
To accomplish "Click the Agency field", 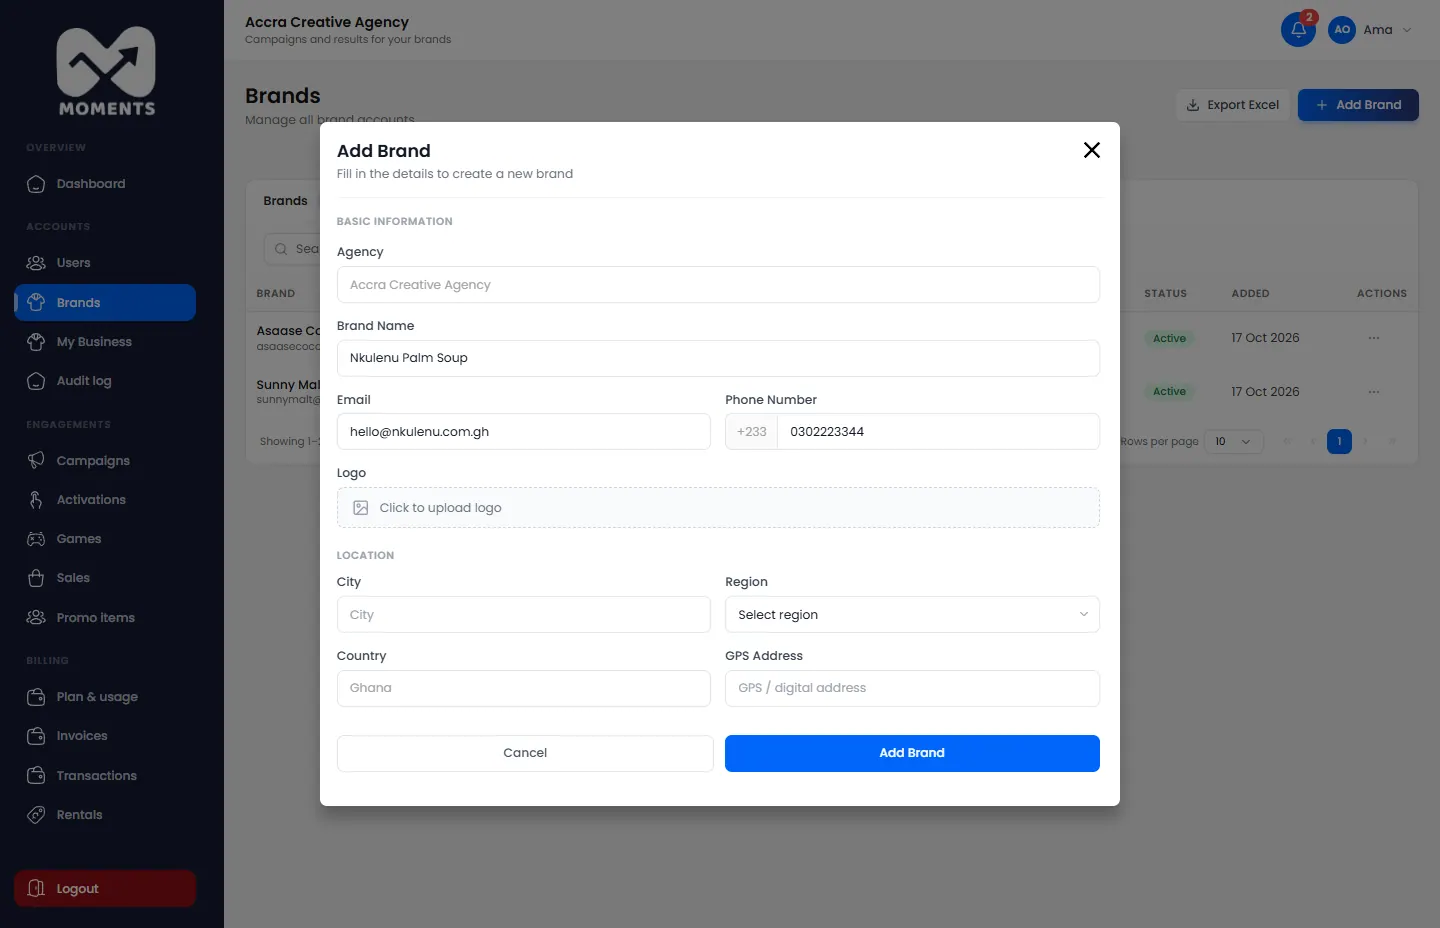I will coord(718,285).
